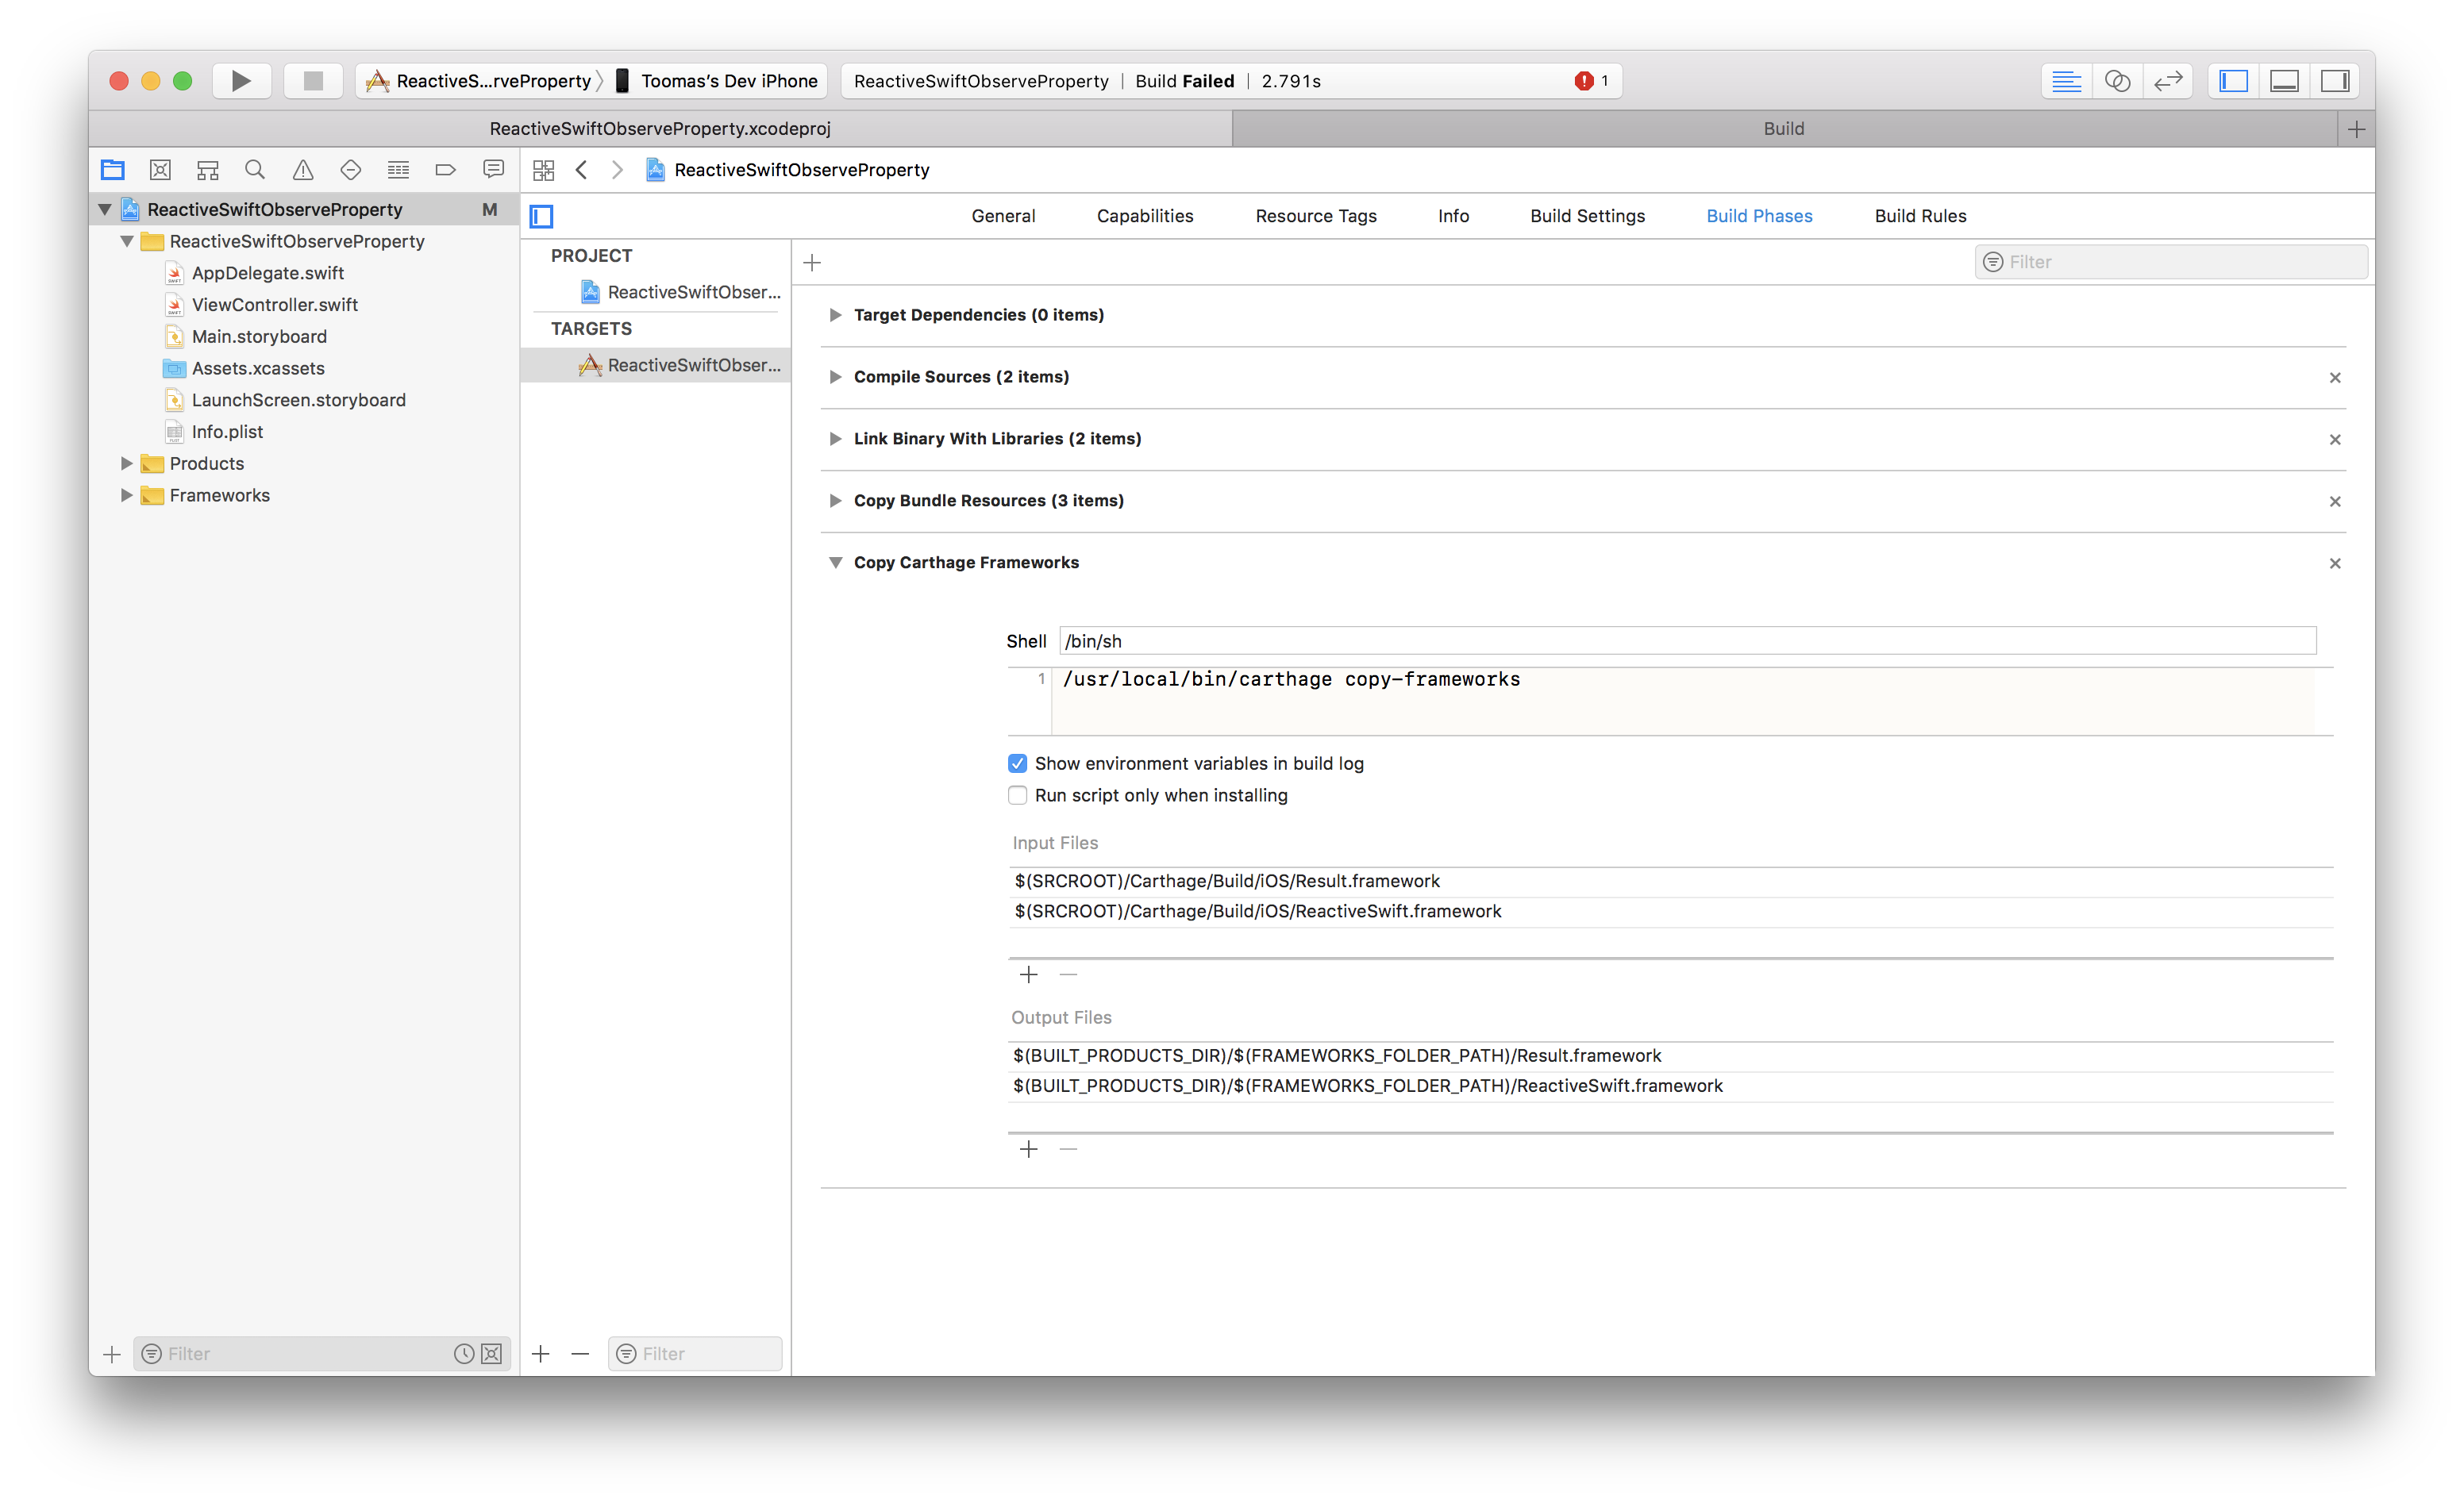This screenshot has height=1503, width=2464.
Task: Open the Issue navigator
Action: pos(303,169)
